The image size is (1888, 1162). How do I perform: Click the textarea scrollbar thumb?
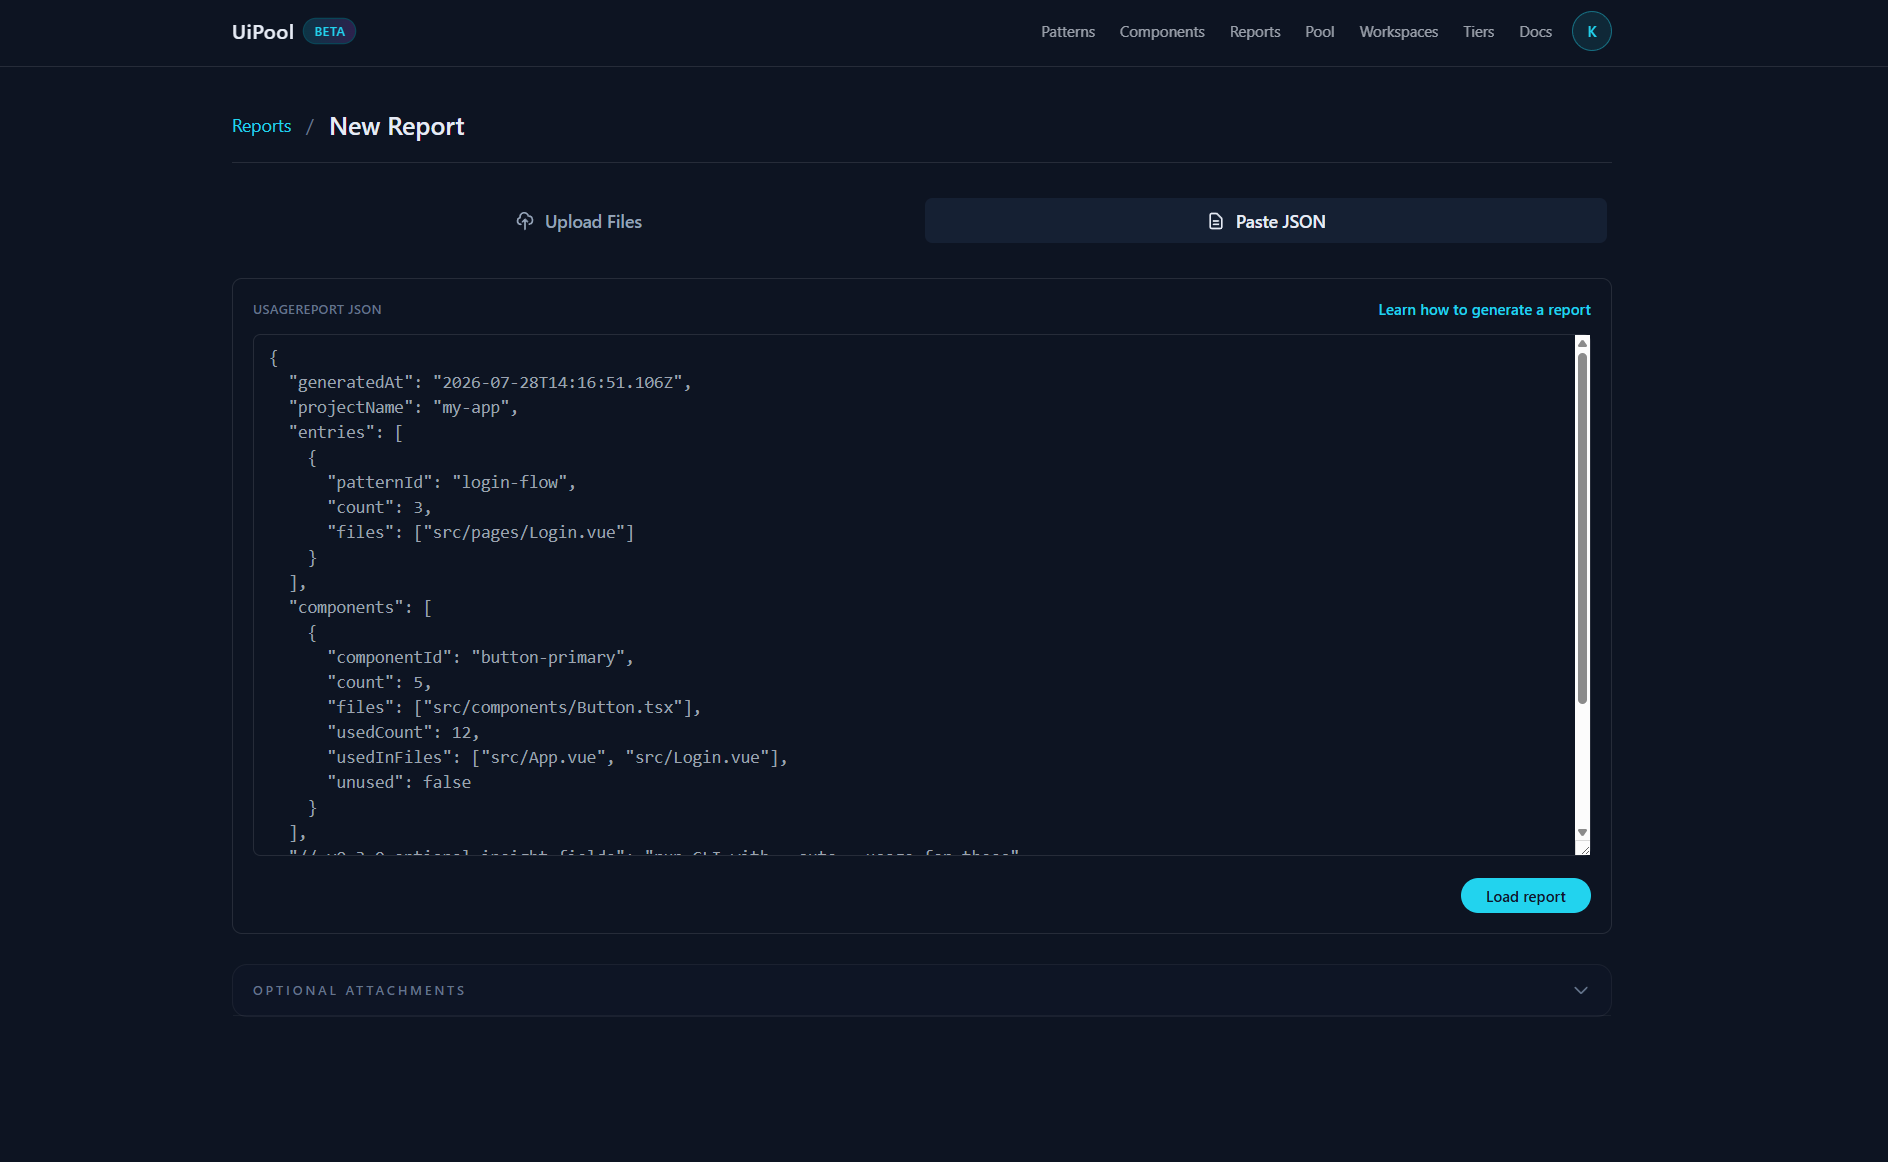click(x=1582, y=528)
